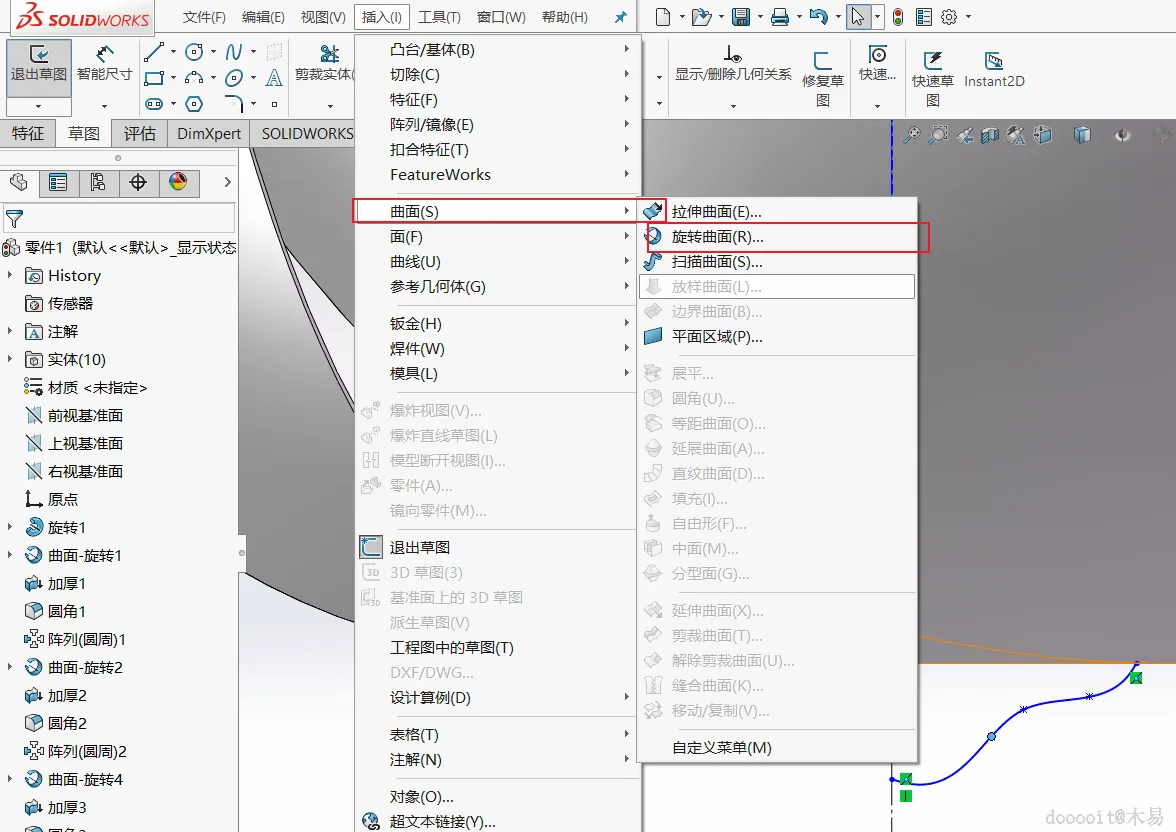Open the 工具(T) menu
The height and width of the screenshot is (832, 1176).
pyautogui.click(x=440, y=17)
